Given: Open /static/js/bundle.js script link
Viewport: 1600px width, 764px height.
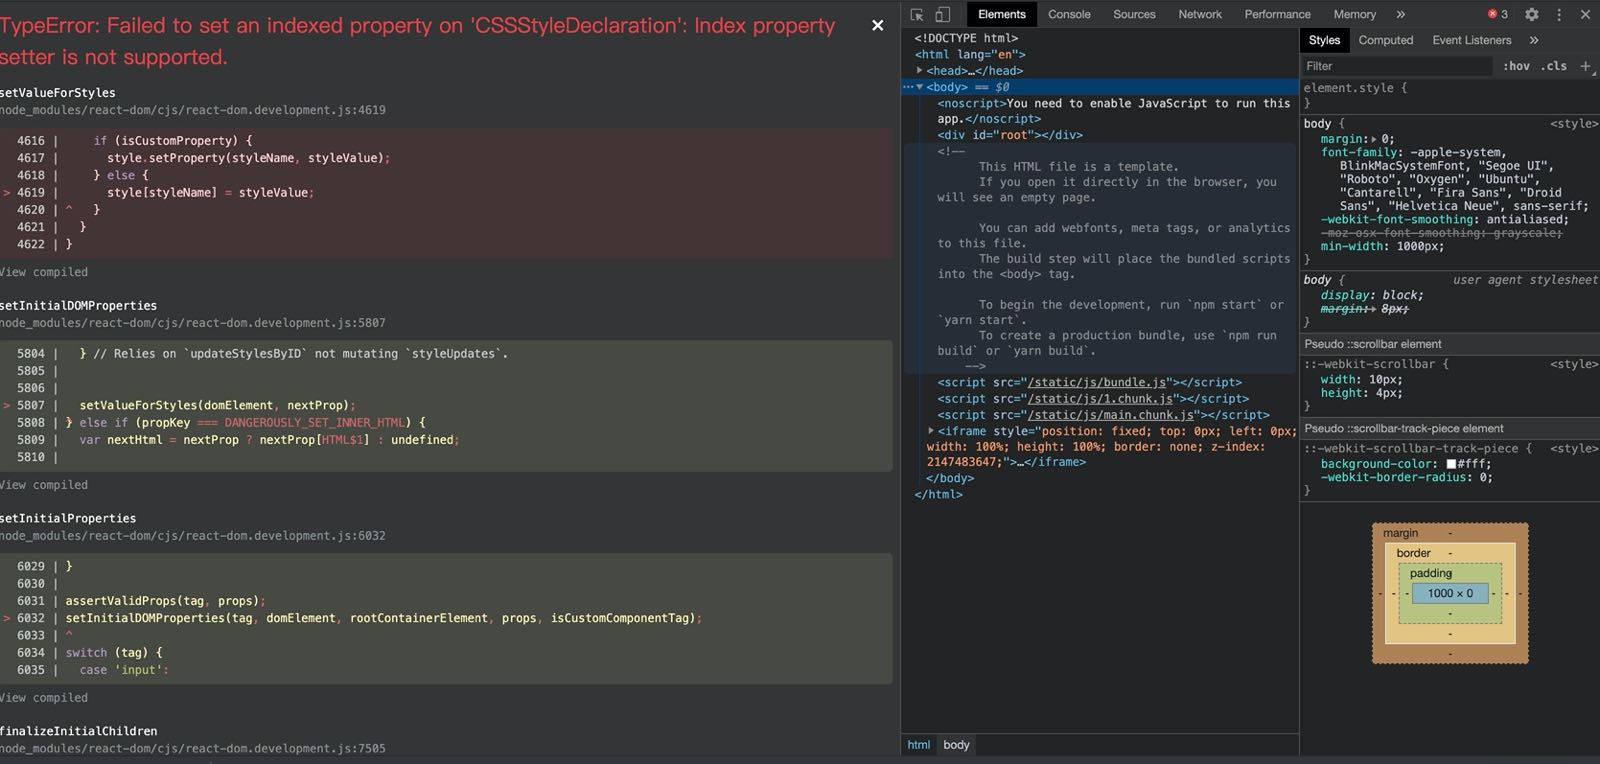Looking at the screenshot, I should (1097, 383).
